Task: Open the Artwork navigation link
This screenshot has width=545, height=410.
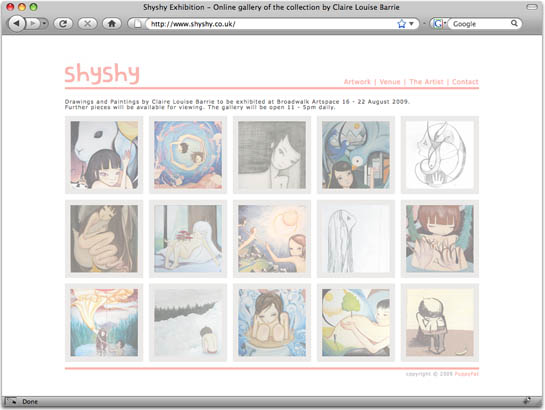Action: tap(357, 82)
